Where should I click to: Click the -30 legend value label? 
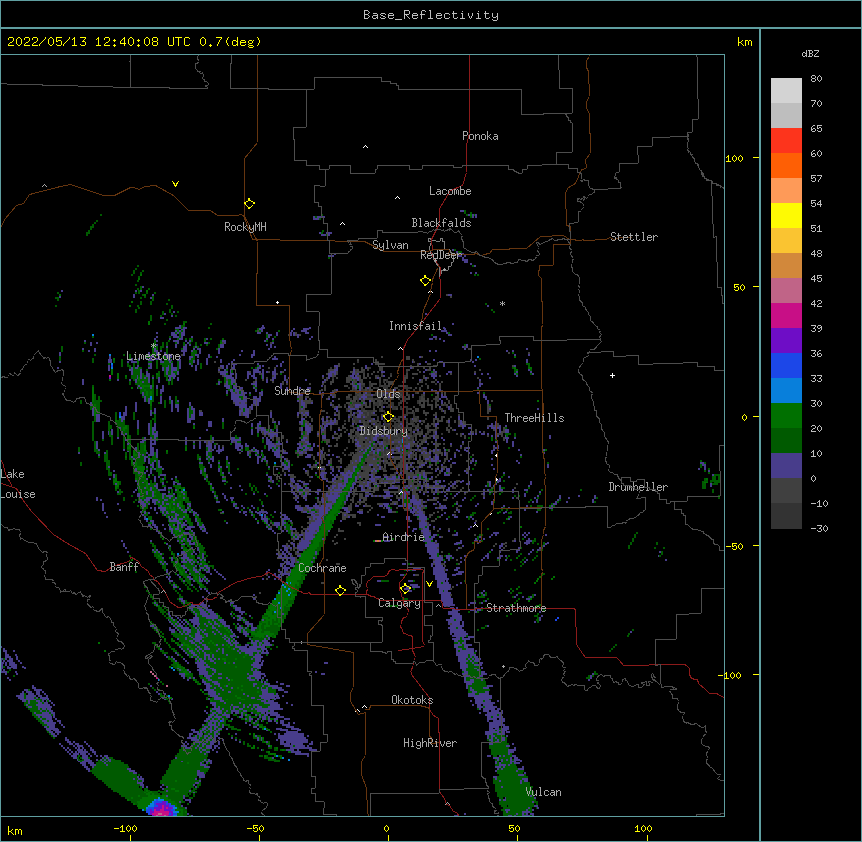pos(819,528)
